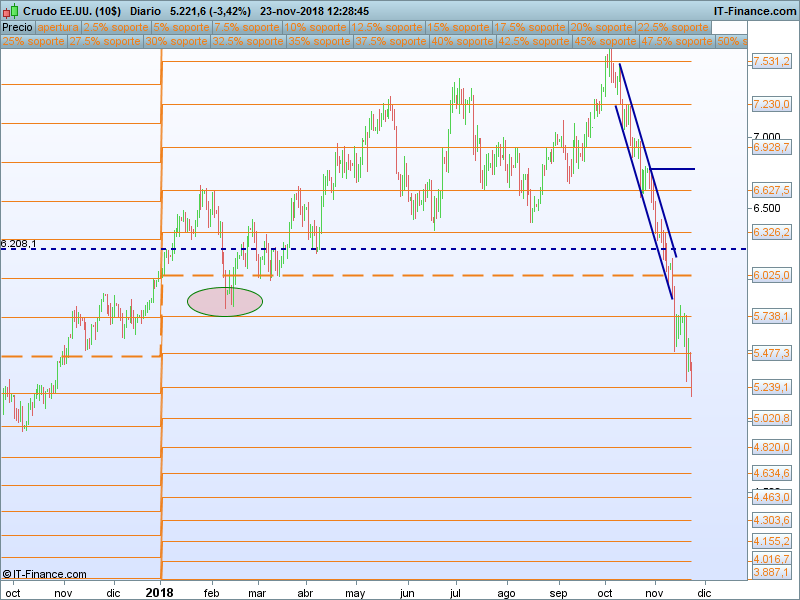Screen dimensions: 800x600
Task: Click the © IT-Finance.com copyright link
Action: (45, 574)
